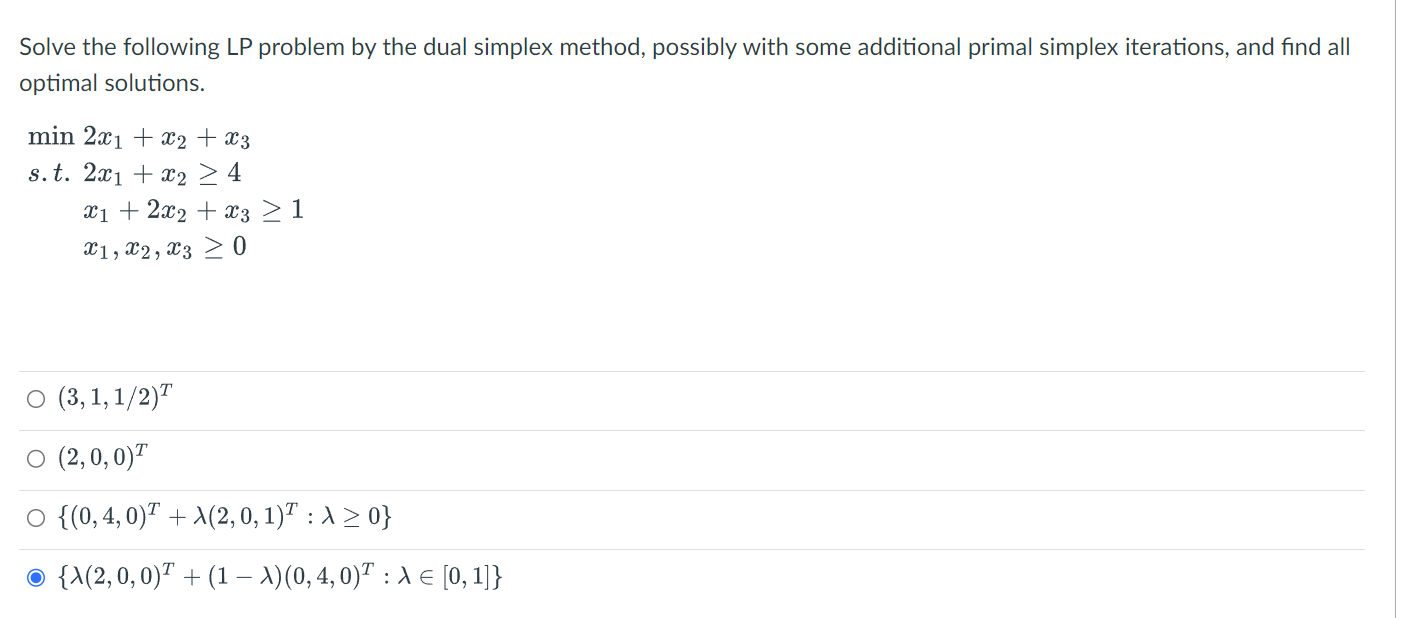
Task: Select option {(0,4,0)^T + λ(2,0,1)^T : λ ≥ 0}
Action: coord(36,516)
